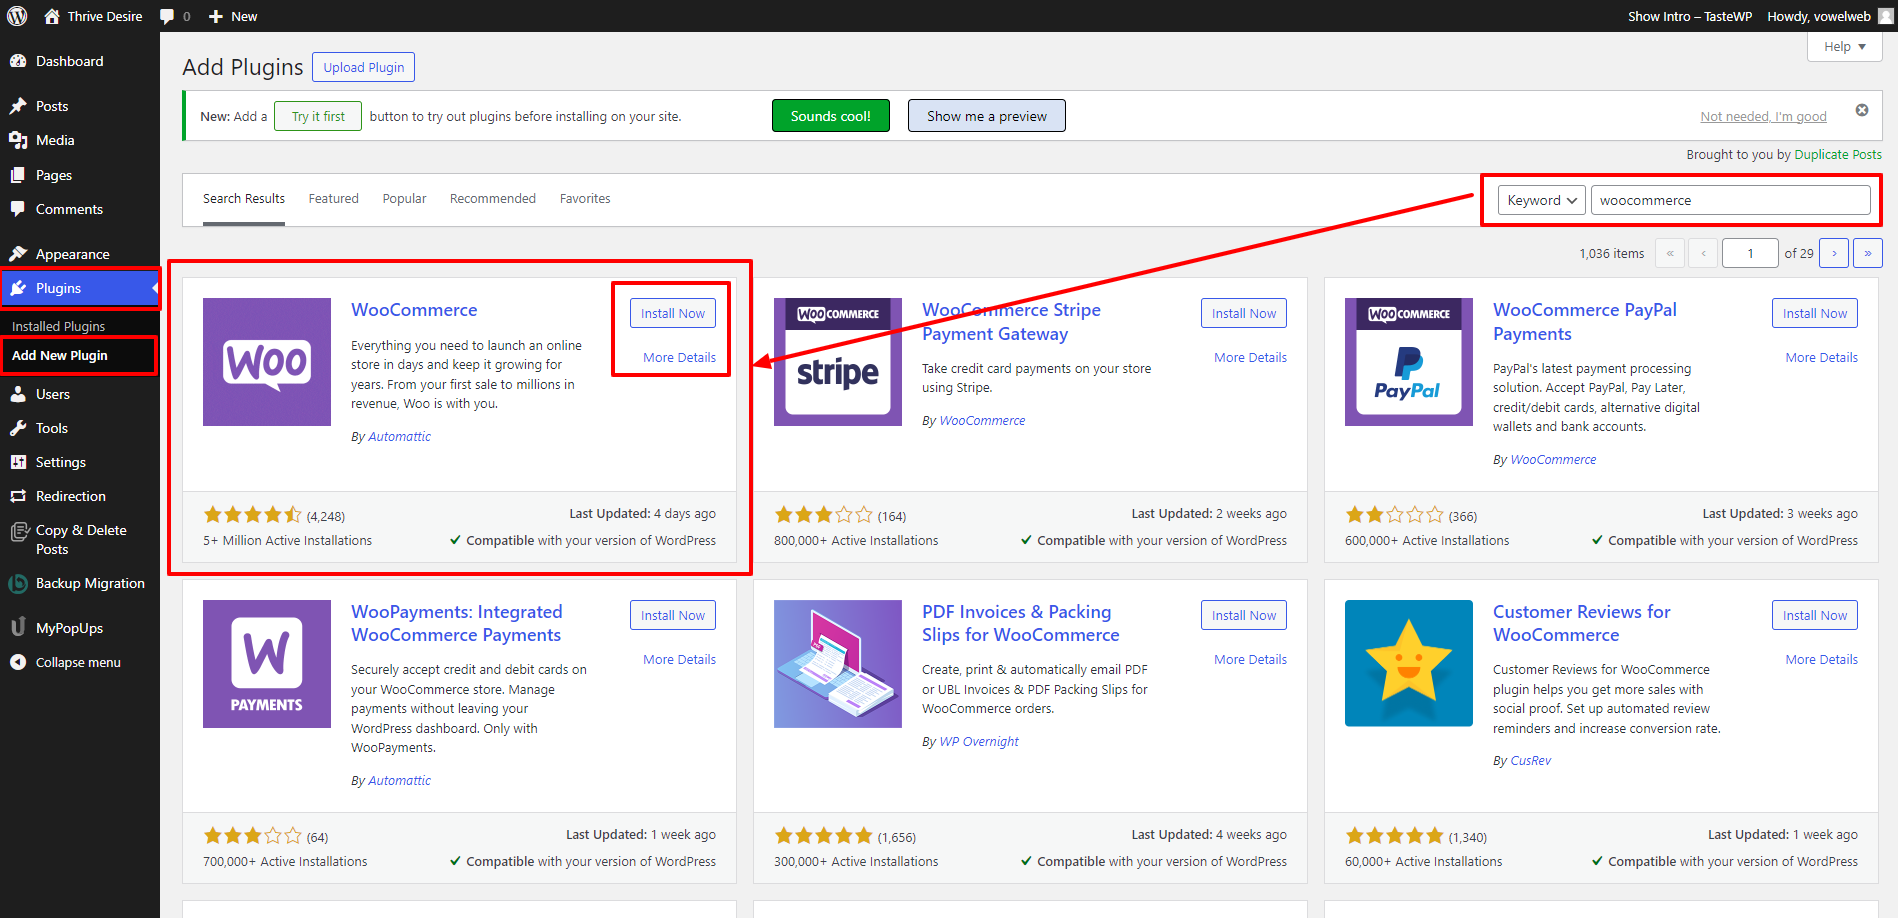Open CusRev author link
The image size is (1898, 918).
[1530, 760]
